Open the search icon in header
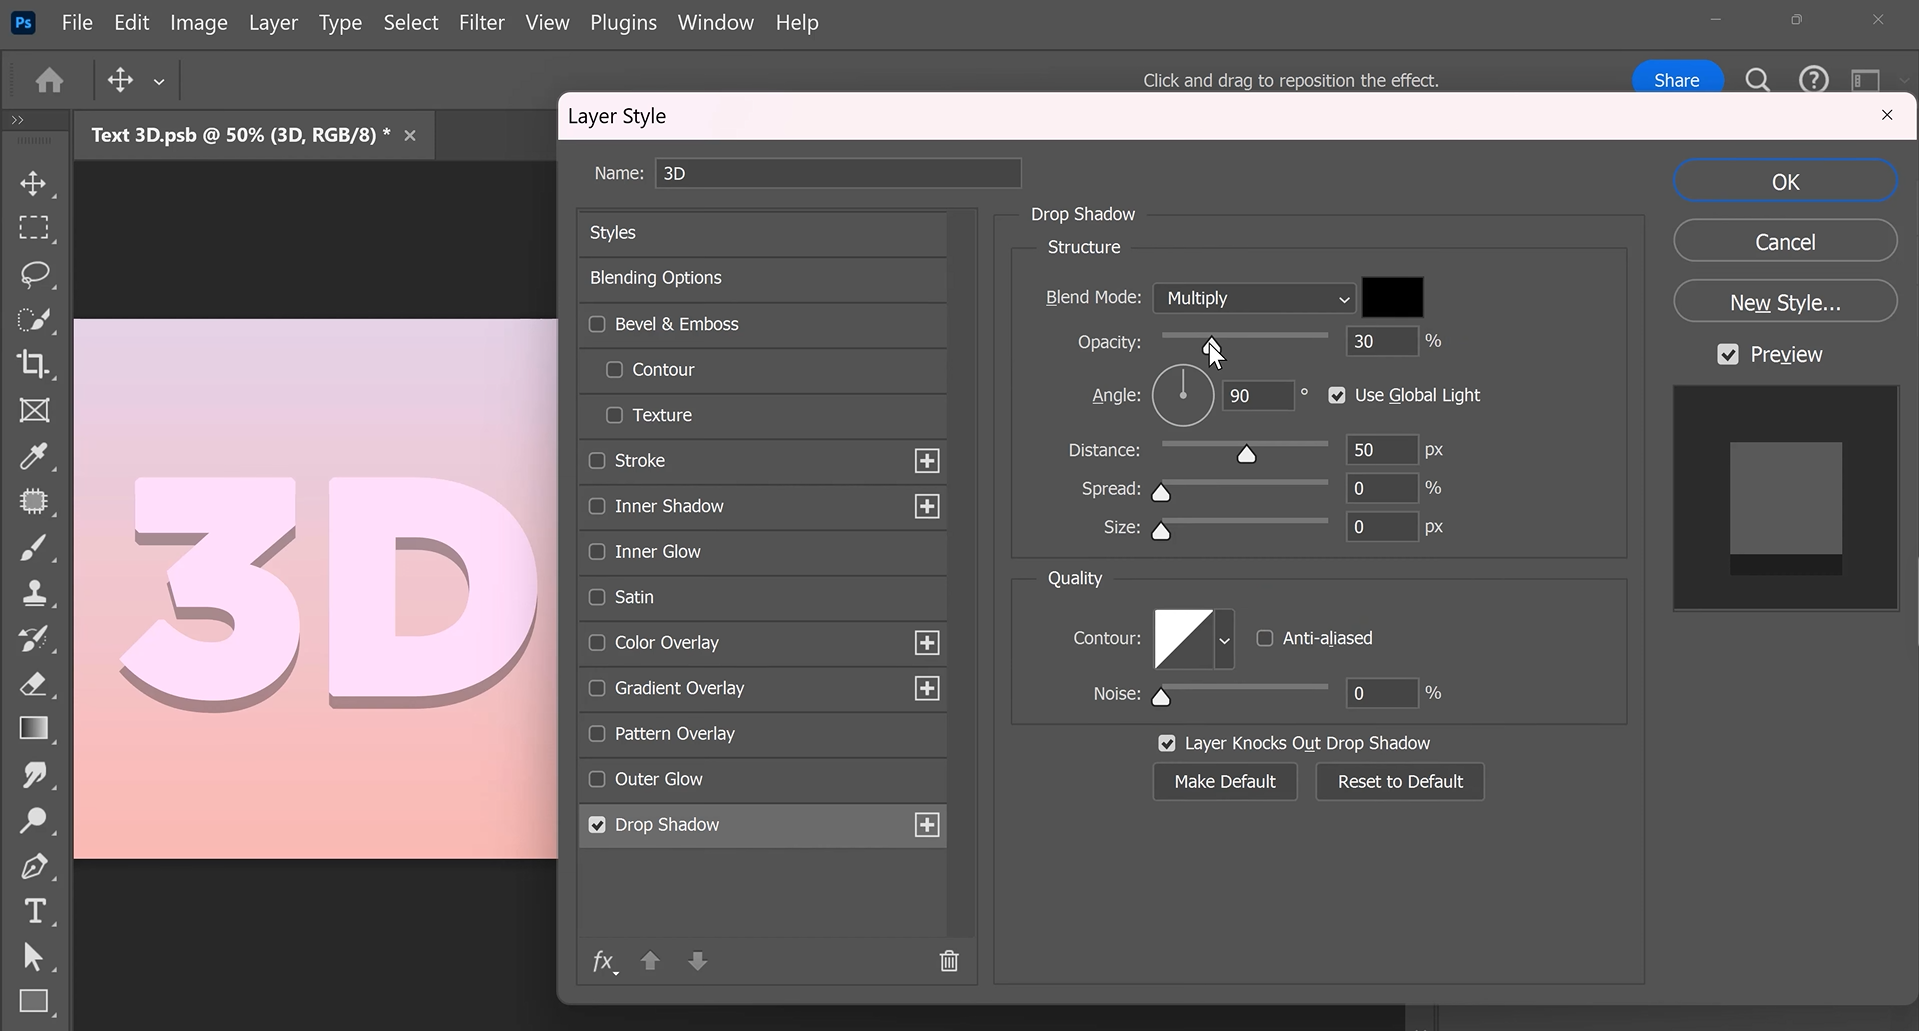This screenshot has width=1919, height=1031. pos(1757,80)
